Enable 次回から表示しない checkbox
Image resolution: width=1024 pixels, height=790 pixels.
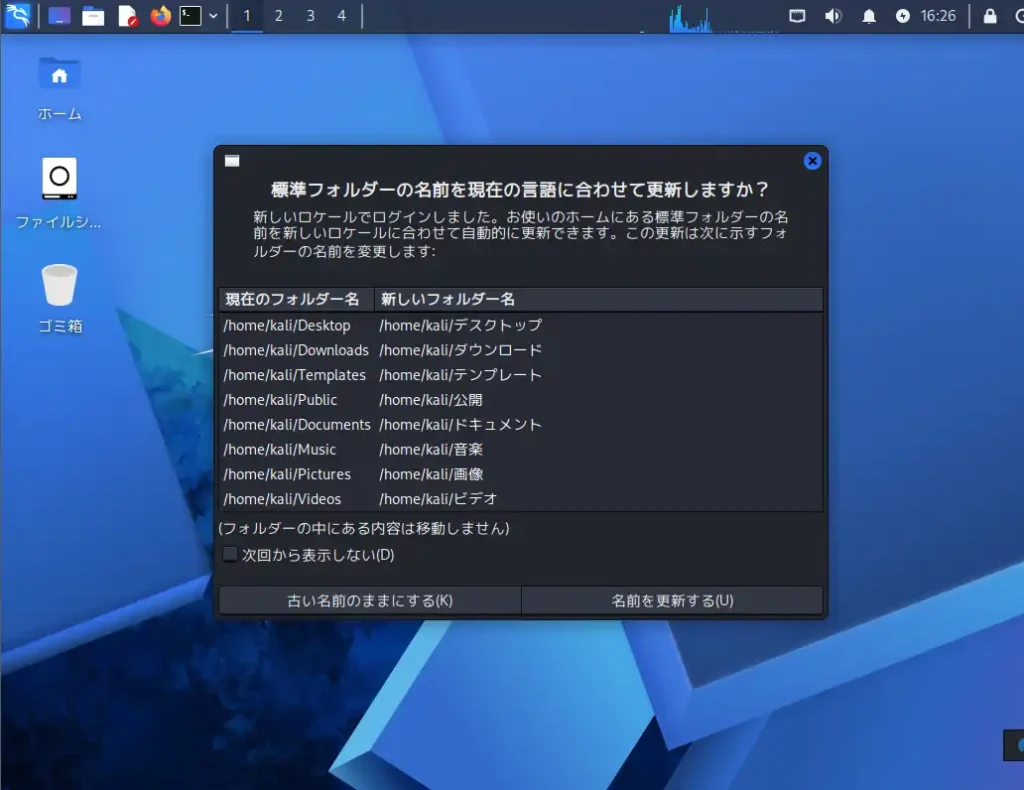click(x=229, y=555)
